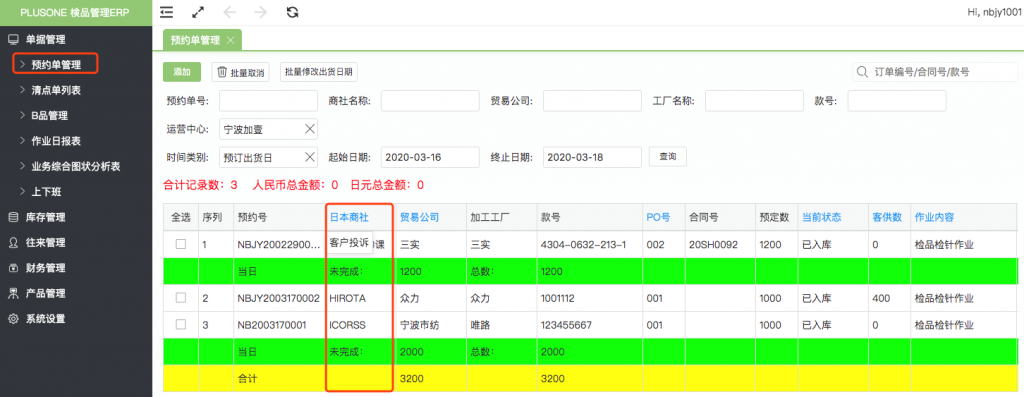Image resolution: width=1024 pixels, height=397 pixels.
Task: Sort by the 当前状态 column header
Action: 822,217
